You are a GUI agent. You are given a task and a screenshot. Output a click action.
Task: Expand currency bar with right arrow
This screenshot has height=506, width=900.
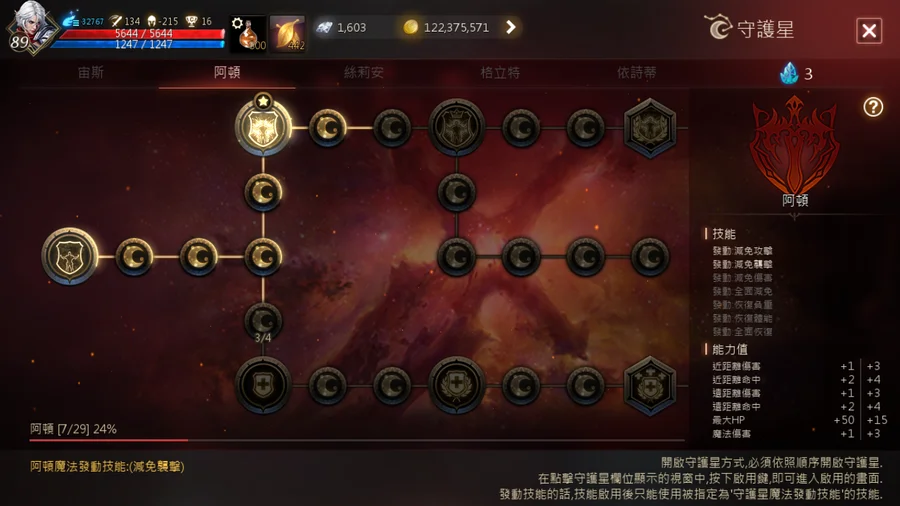(x=510, y=27)
